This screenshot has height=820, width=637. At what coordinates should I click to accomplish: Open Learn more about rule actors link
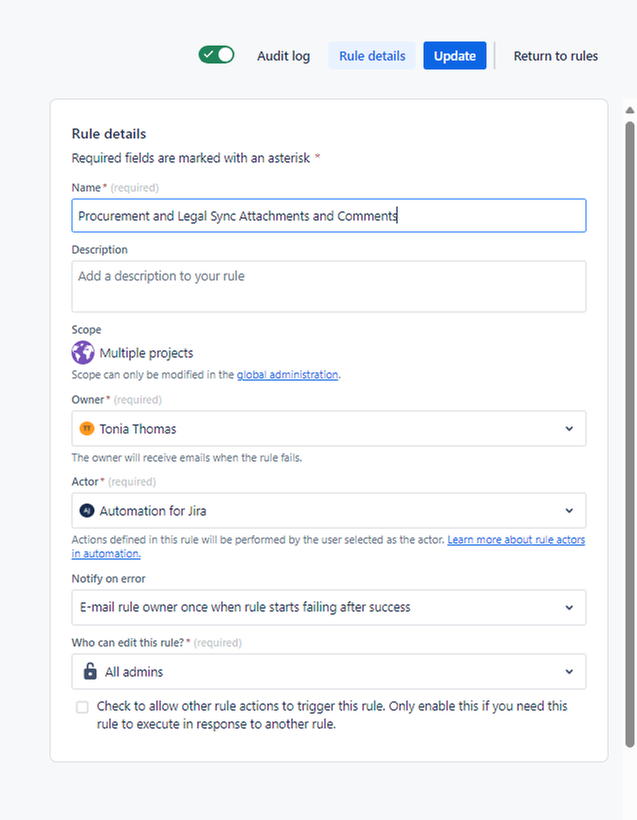(x=516, y=540)
